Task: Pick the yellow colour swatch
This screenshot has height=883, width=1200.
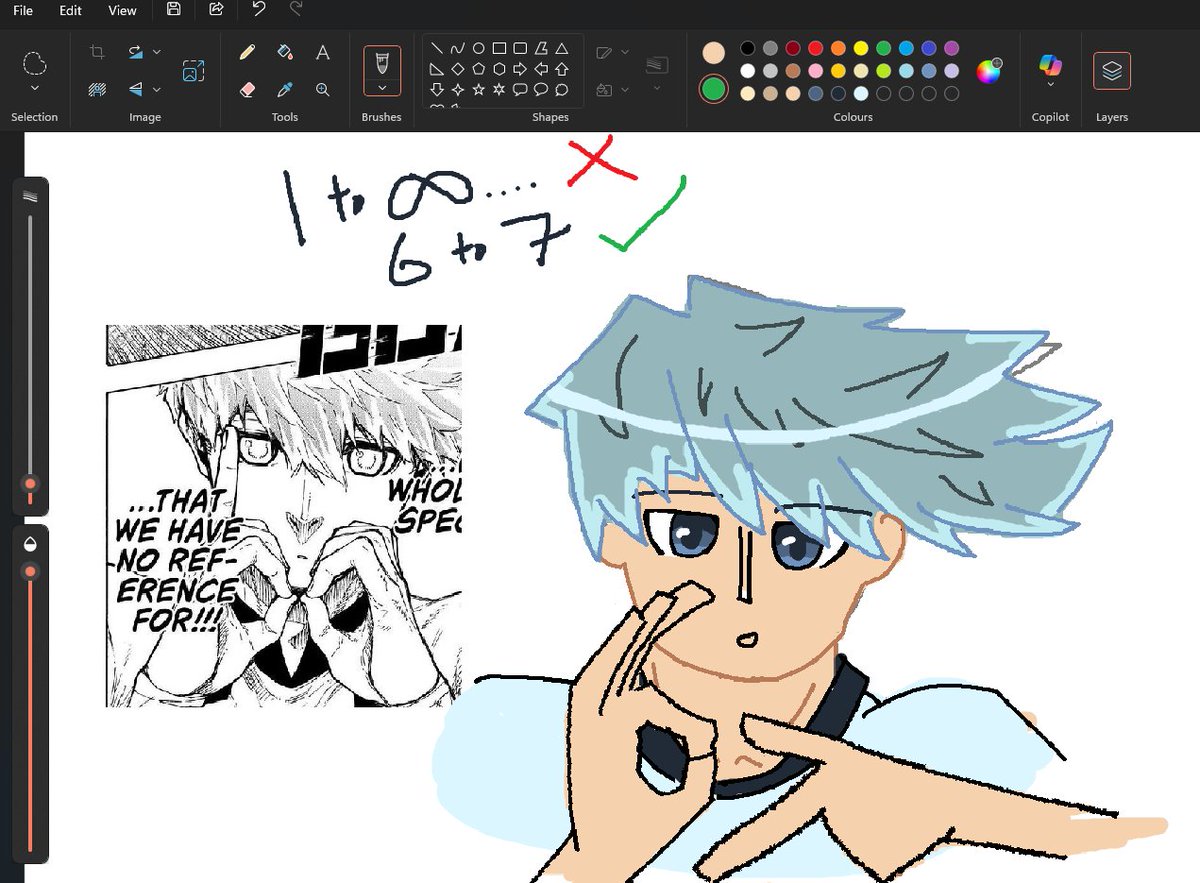Action: 860,48
